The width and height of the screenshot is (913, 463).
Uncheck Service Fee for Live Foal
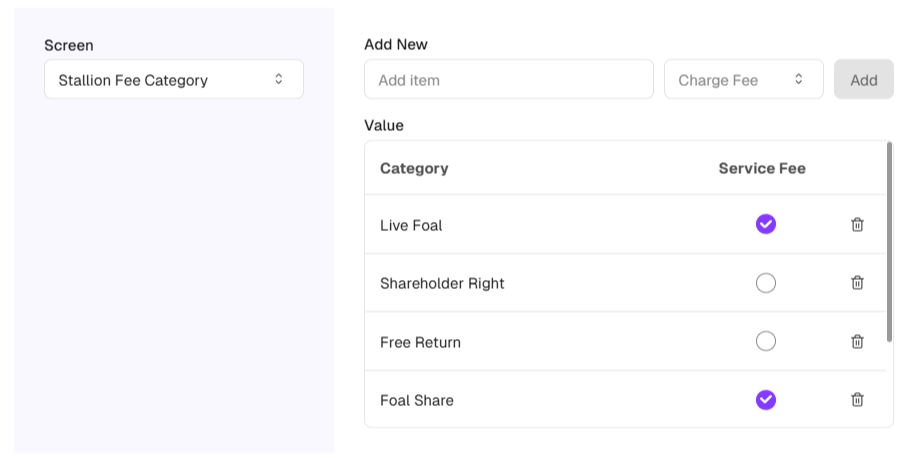[766, 224]
